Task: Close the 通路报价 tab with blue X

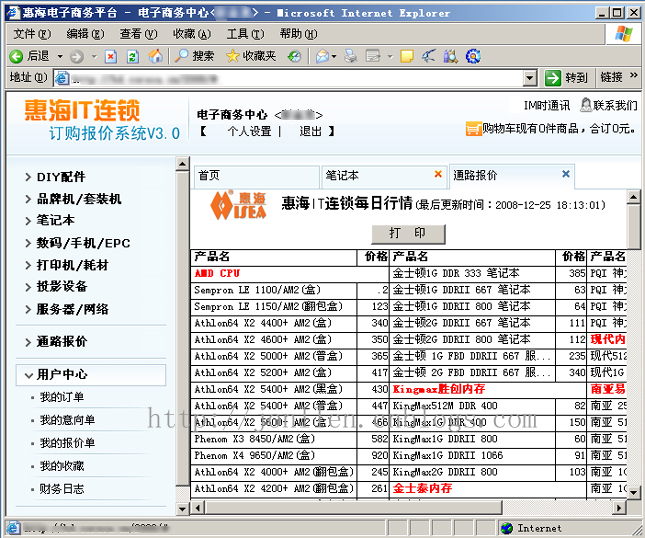Action: pyautogui.click(x=566, y=174)
